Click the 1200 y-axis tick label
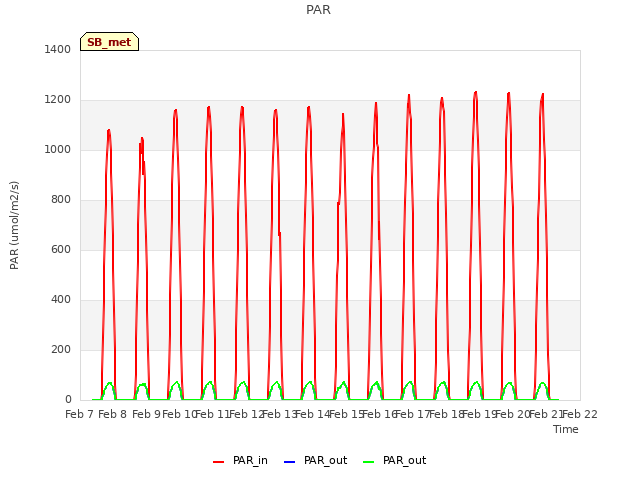The image size is (640, 480). [58, 100]
